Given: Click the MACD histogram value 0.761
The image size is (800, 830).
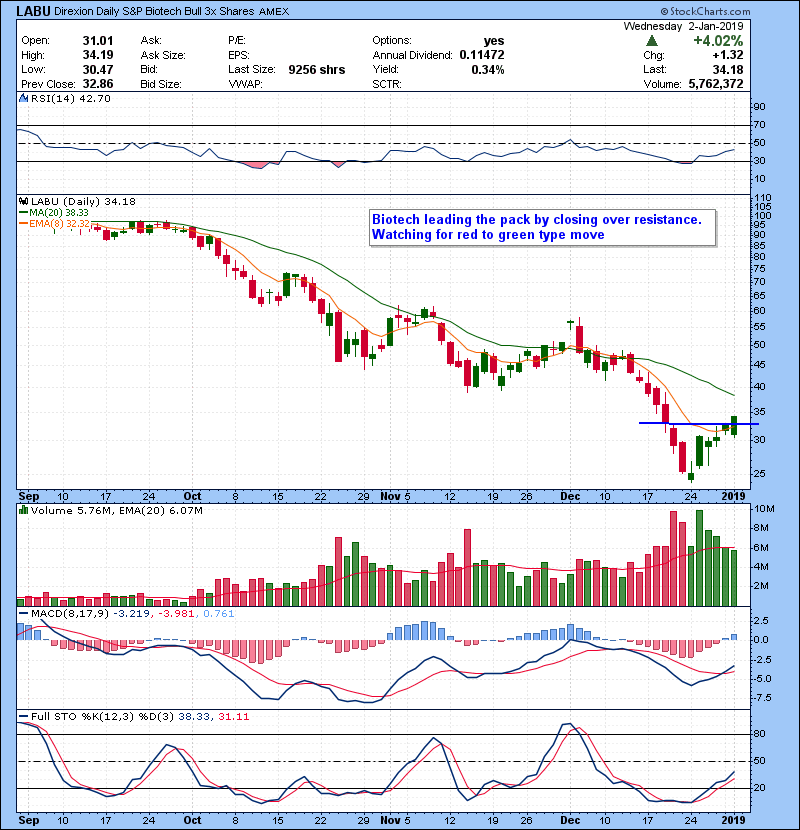Looking at the screenshot, I should (218, 614).
